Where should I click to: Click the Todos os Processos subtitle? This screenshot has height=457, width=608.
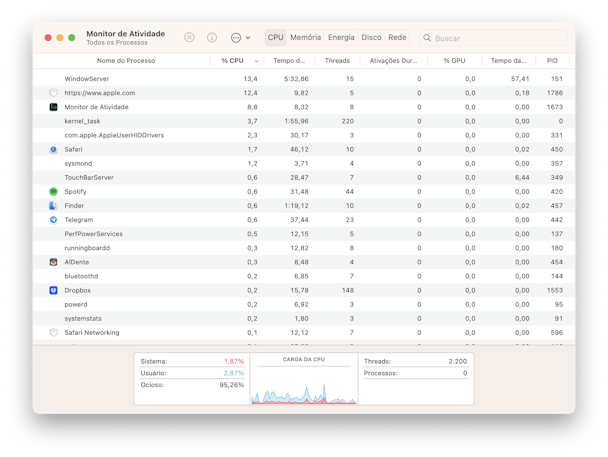click(x=117, y=43)
